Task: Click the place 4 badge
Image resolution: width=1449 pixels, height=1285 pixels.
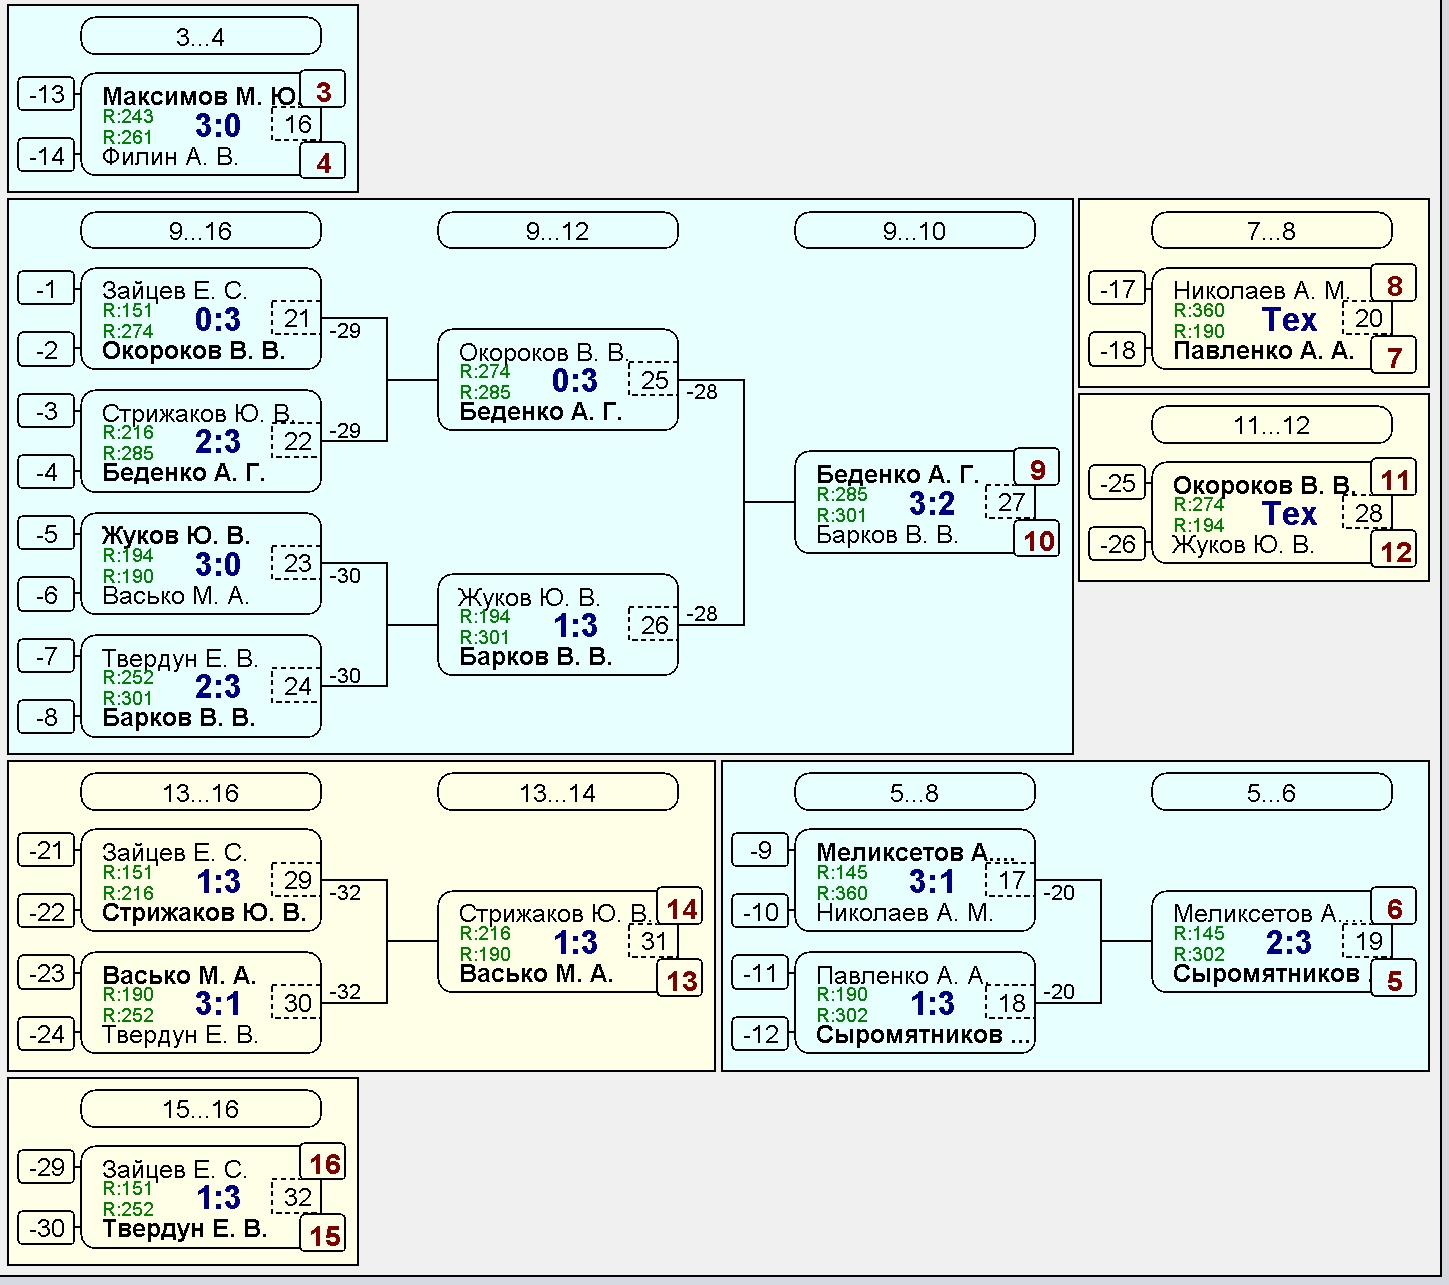Action: [323, 162]
